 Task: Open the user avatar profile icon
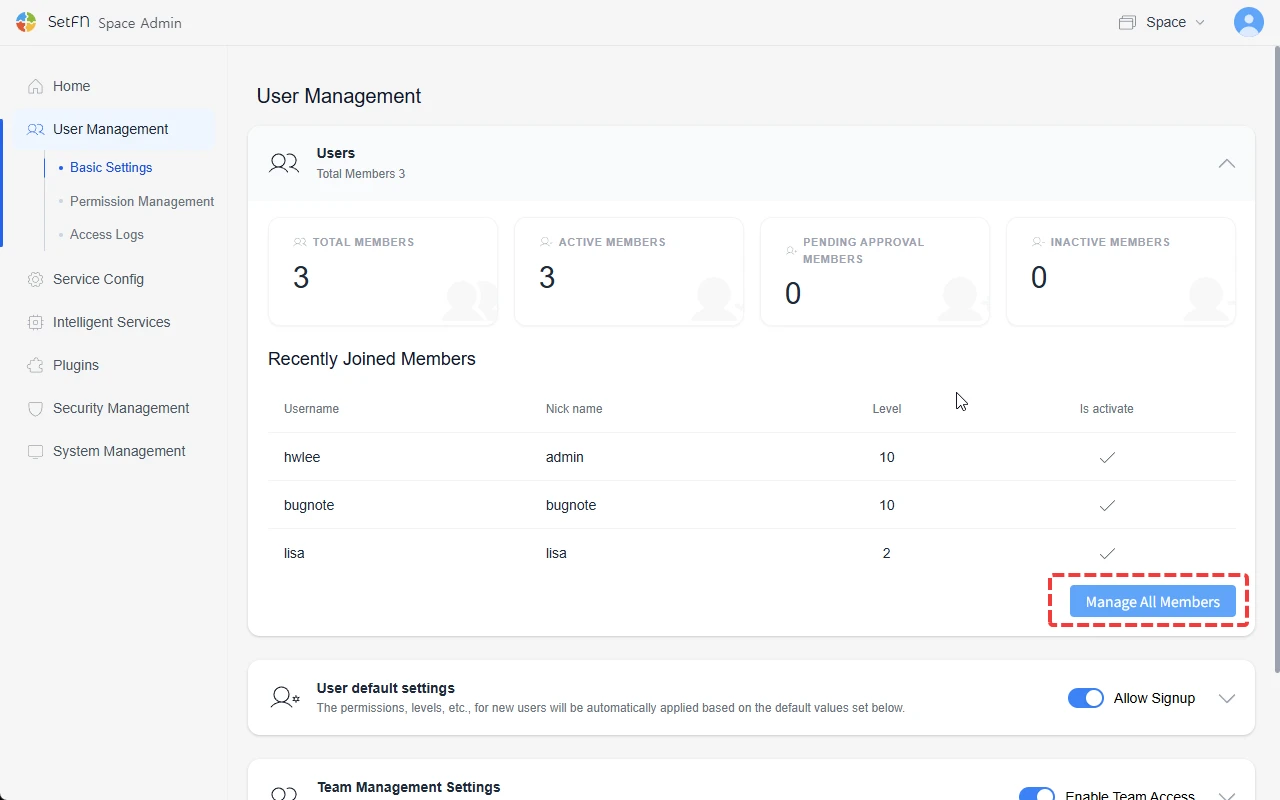pyautogui.click(x=1248, y=22)
